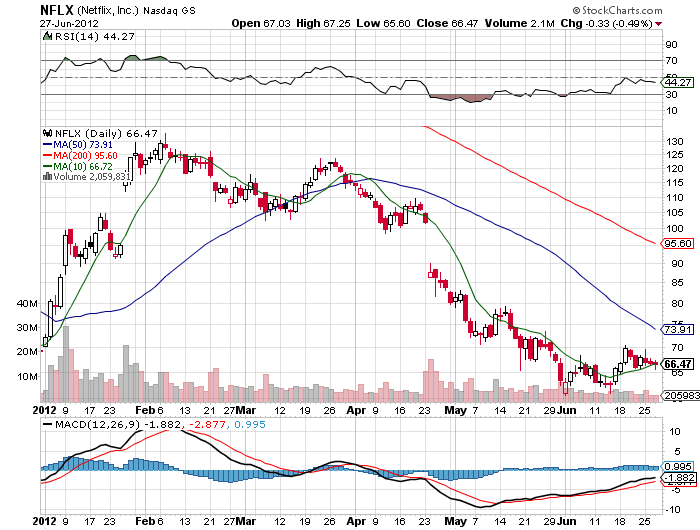Click the 30 level label on RSI axis
The image size is (700, 530).
(671, 94)
